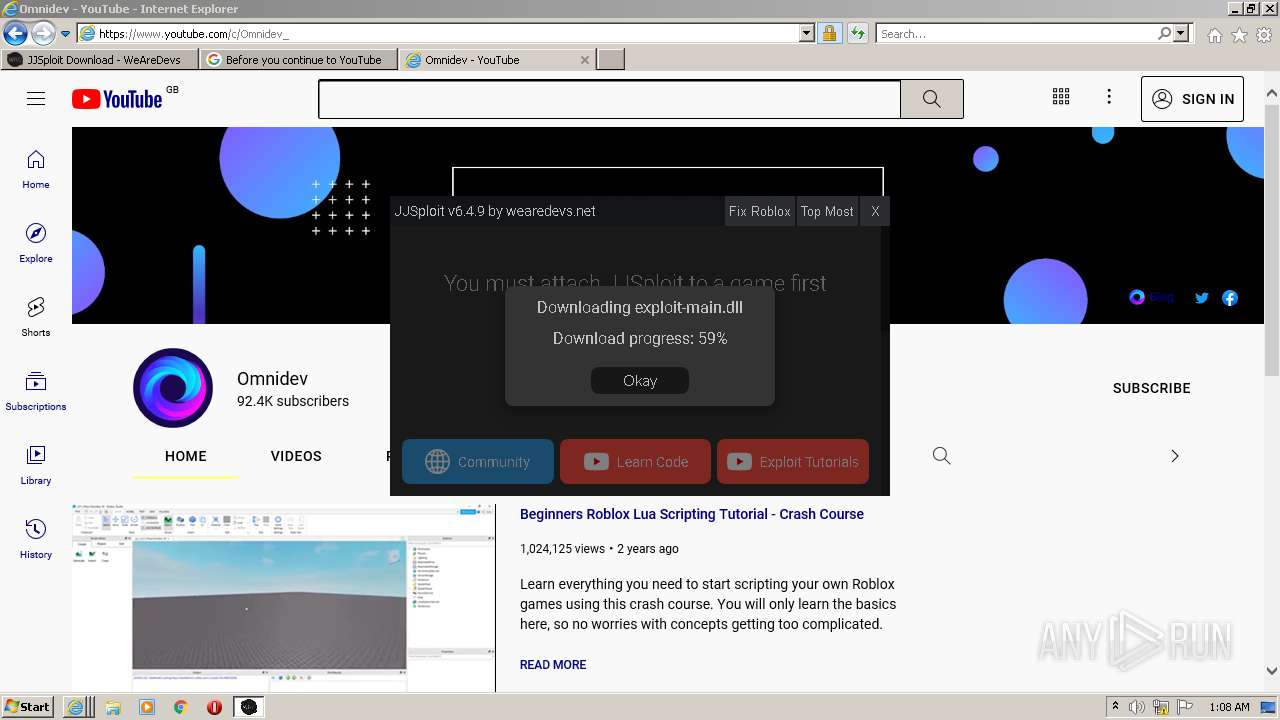Image resolution: width=1280 pixels, height=720 pixels.
Task: Open a new IE tab
Action: coord(611,60)
